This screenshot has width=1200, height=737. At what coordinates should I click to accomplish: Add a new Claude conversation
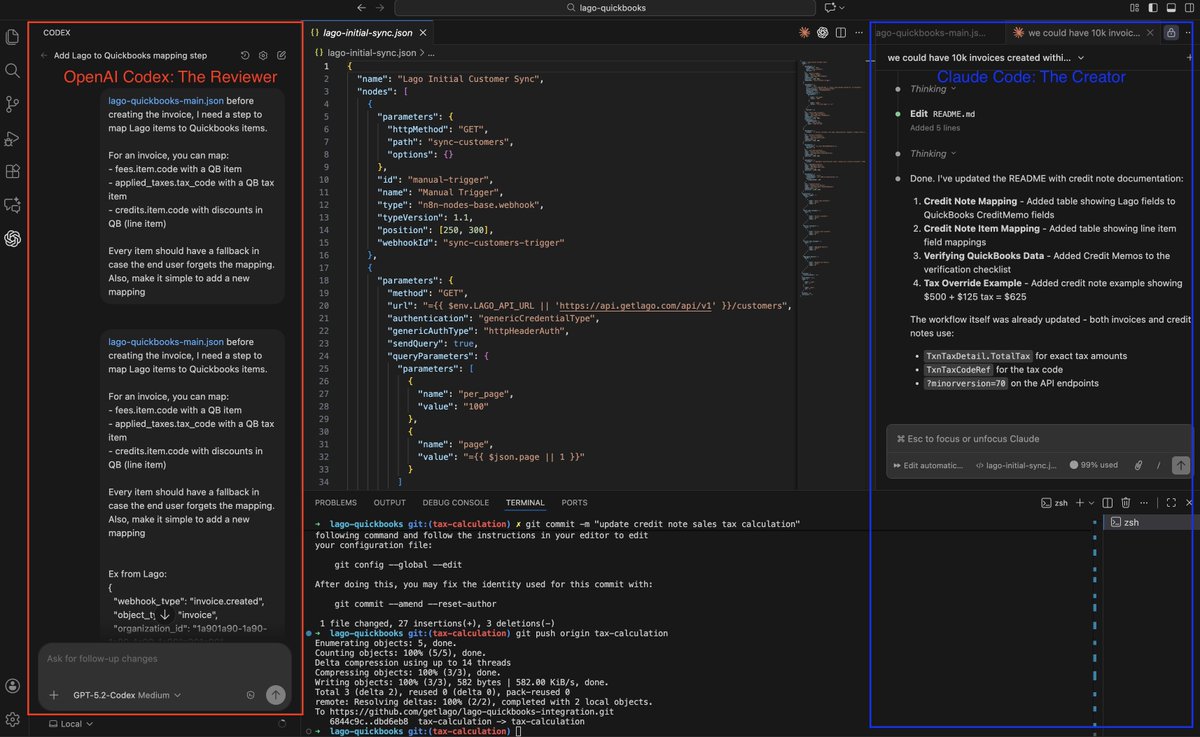tap(1189, 57)
